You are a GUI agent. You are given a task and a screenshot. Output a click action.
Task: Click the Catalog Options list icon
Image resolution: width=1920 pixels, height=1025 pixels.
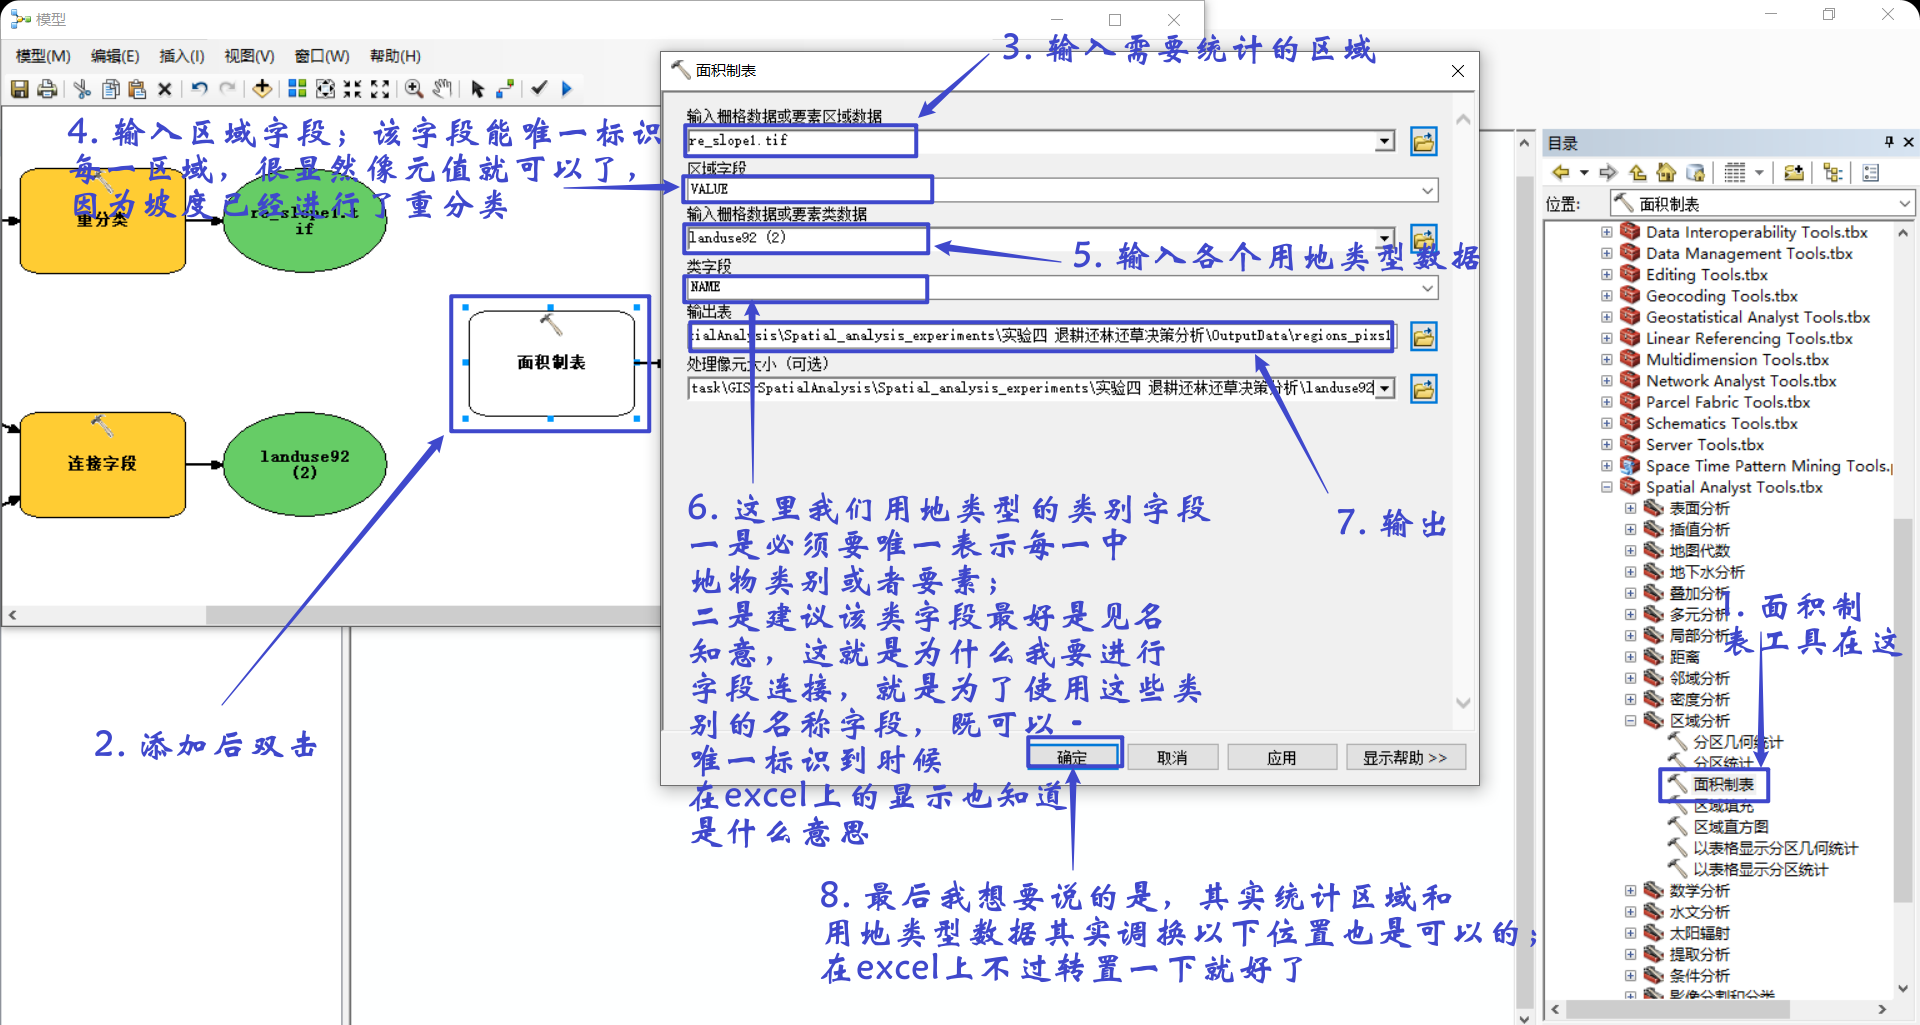coord(1871,173)
